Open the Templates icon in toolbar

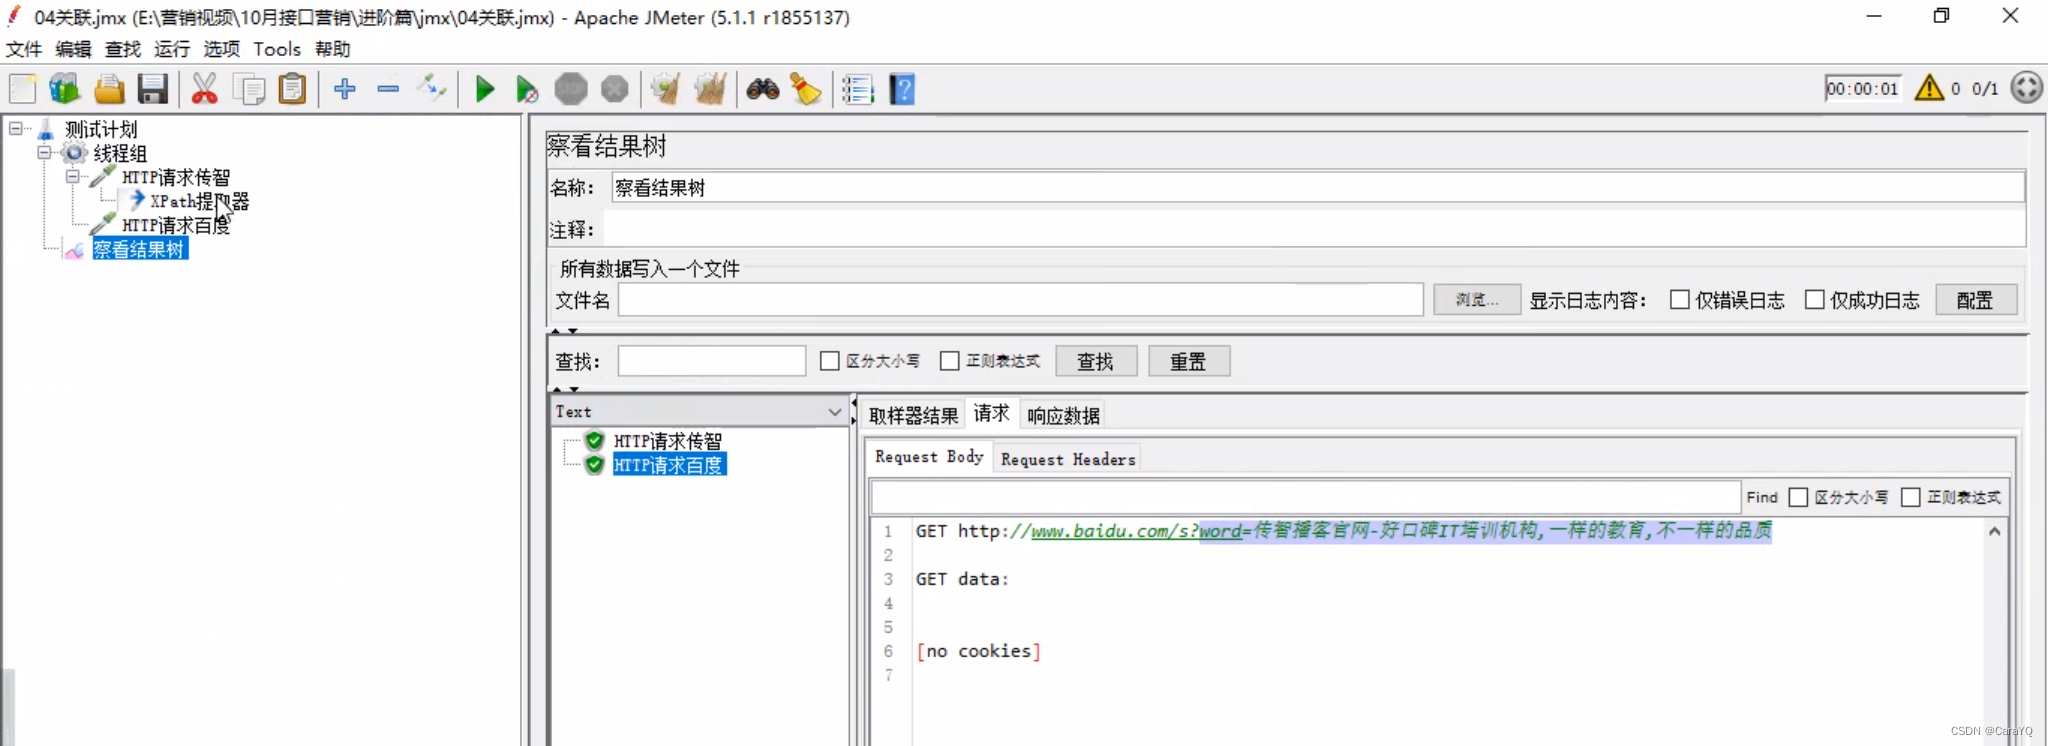[65, 89]
